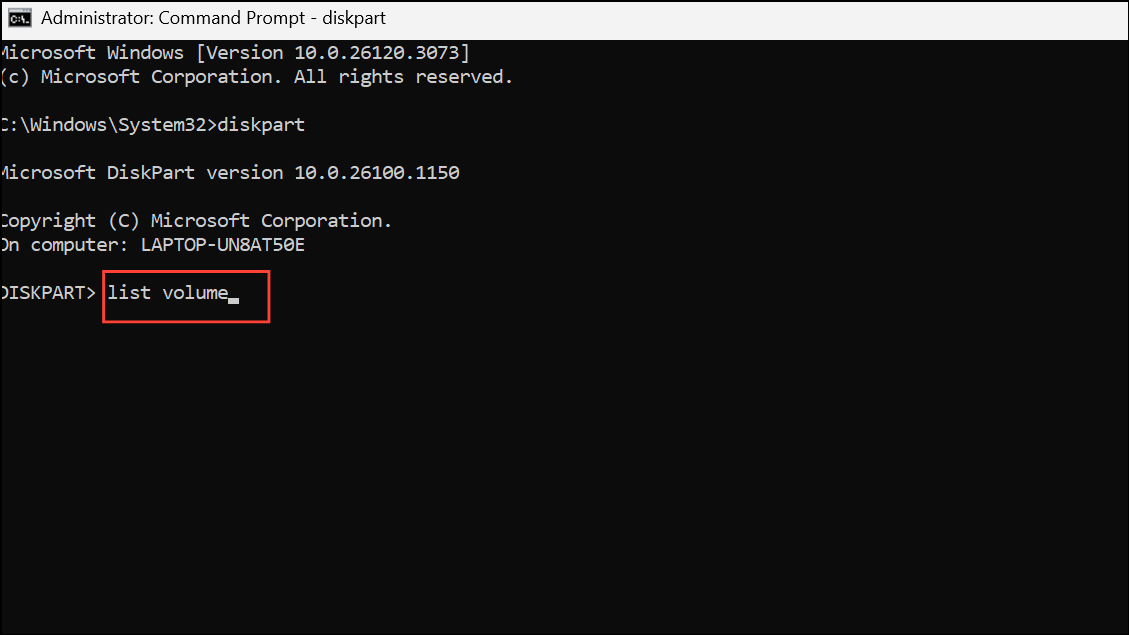This screenshot has height=635, width=1129.
Task: Click the empty black console area below prompt
Action: click(564, 475)
